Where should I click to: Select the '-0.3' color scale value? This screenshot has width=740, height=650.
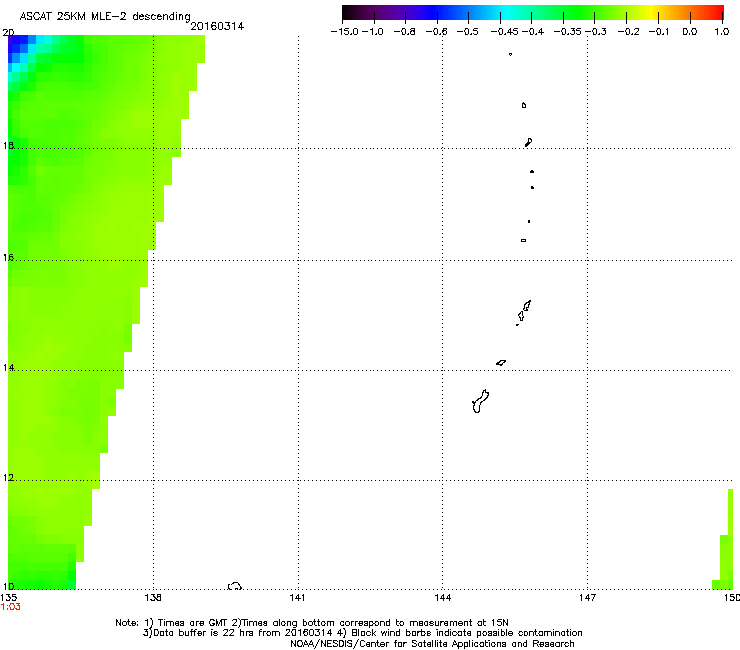[x=596, y=32]
